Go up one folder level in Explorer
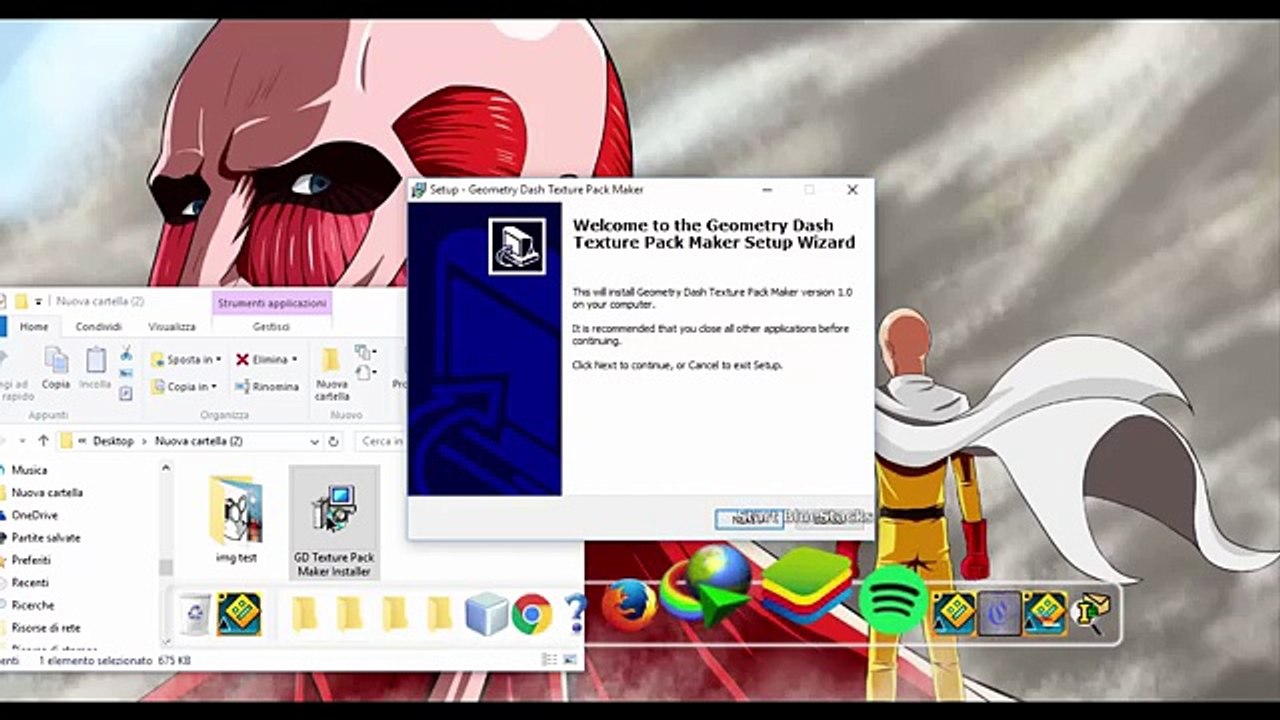The image size is (1280, 720). pyautogui.click(x=43, y=441)
